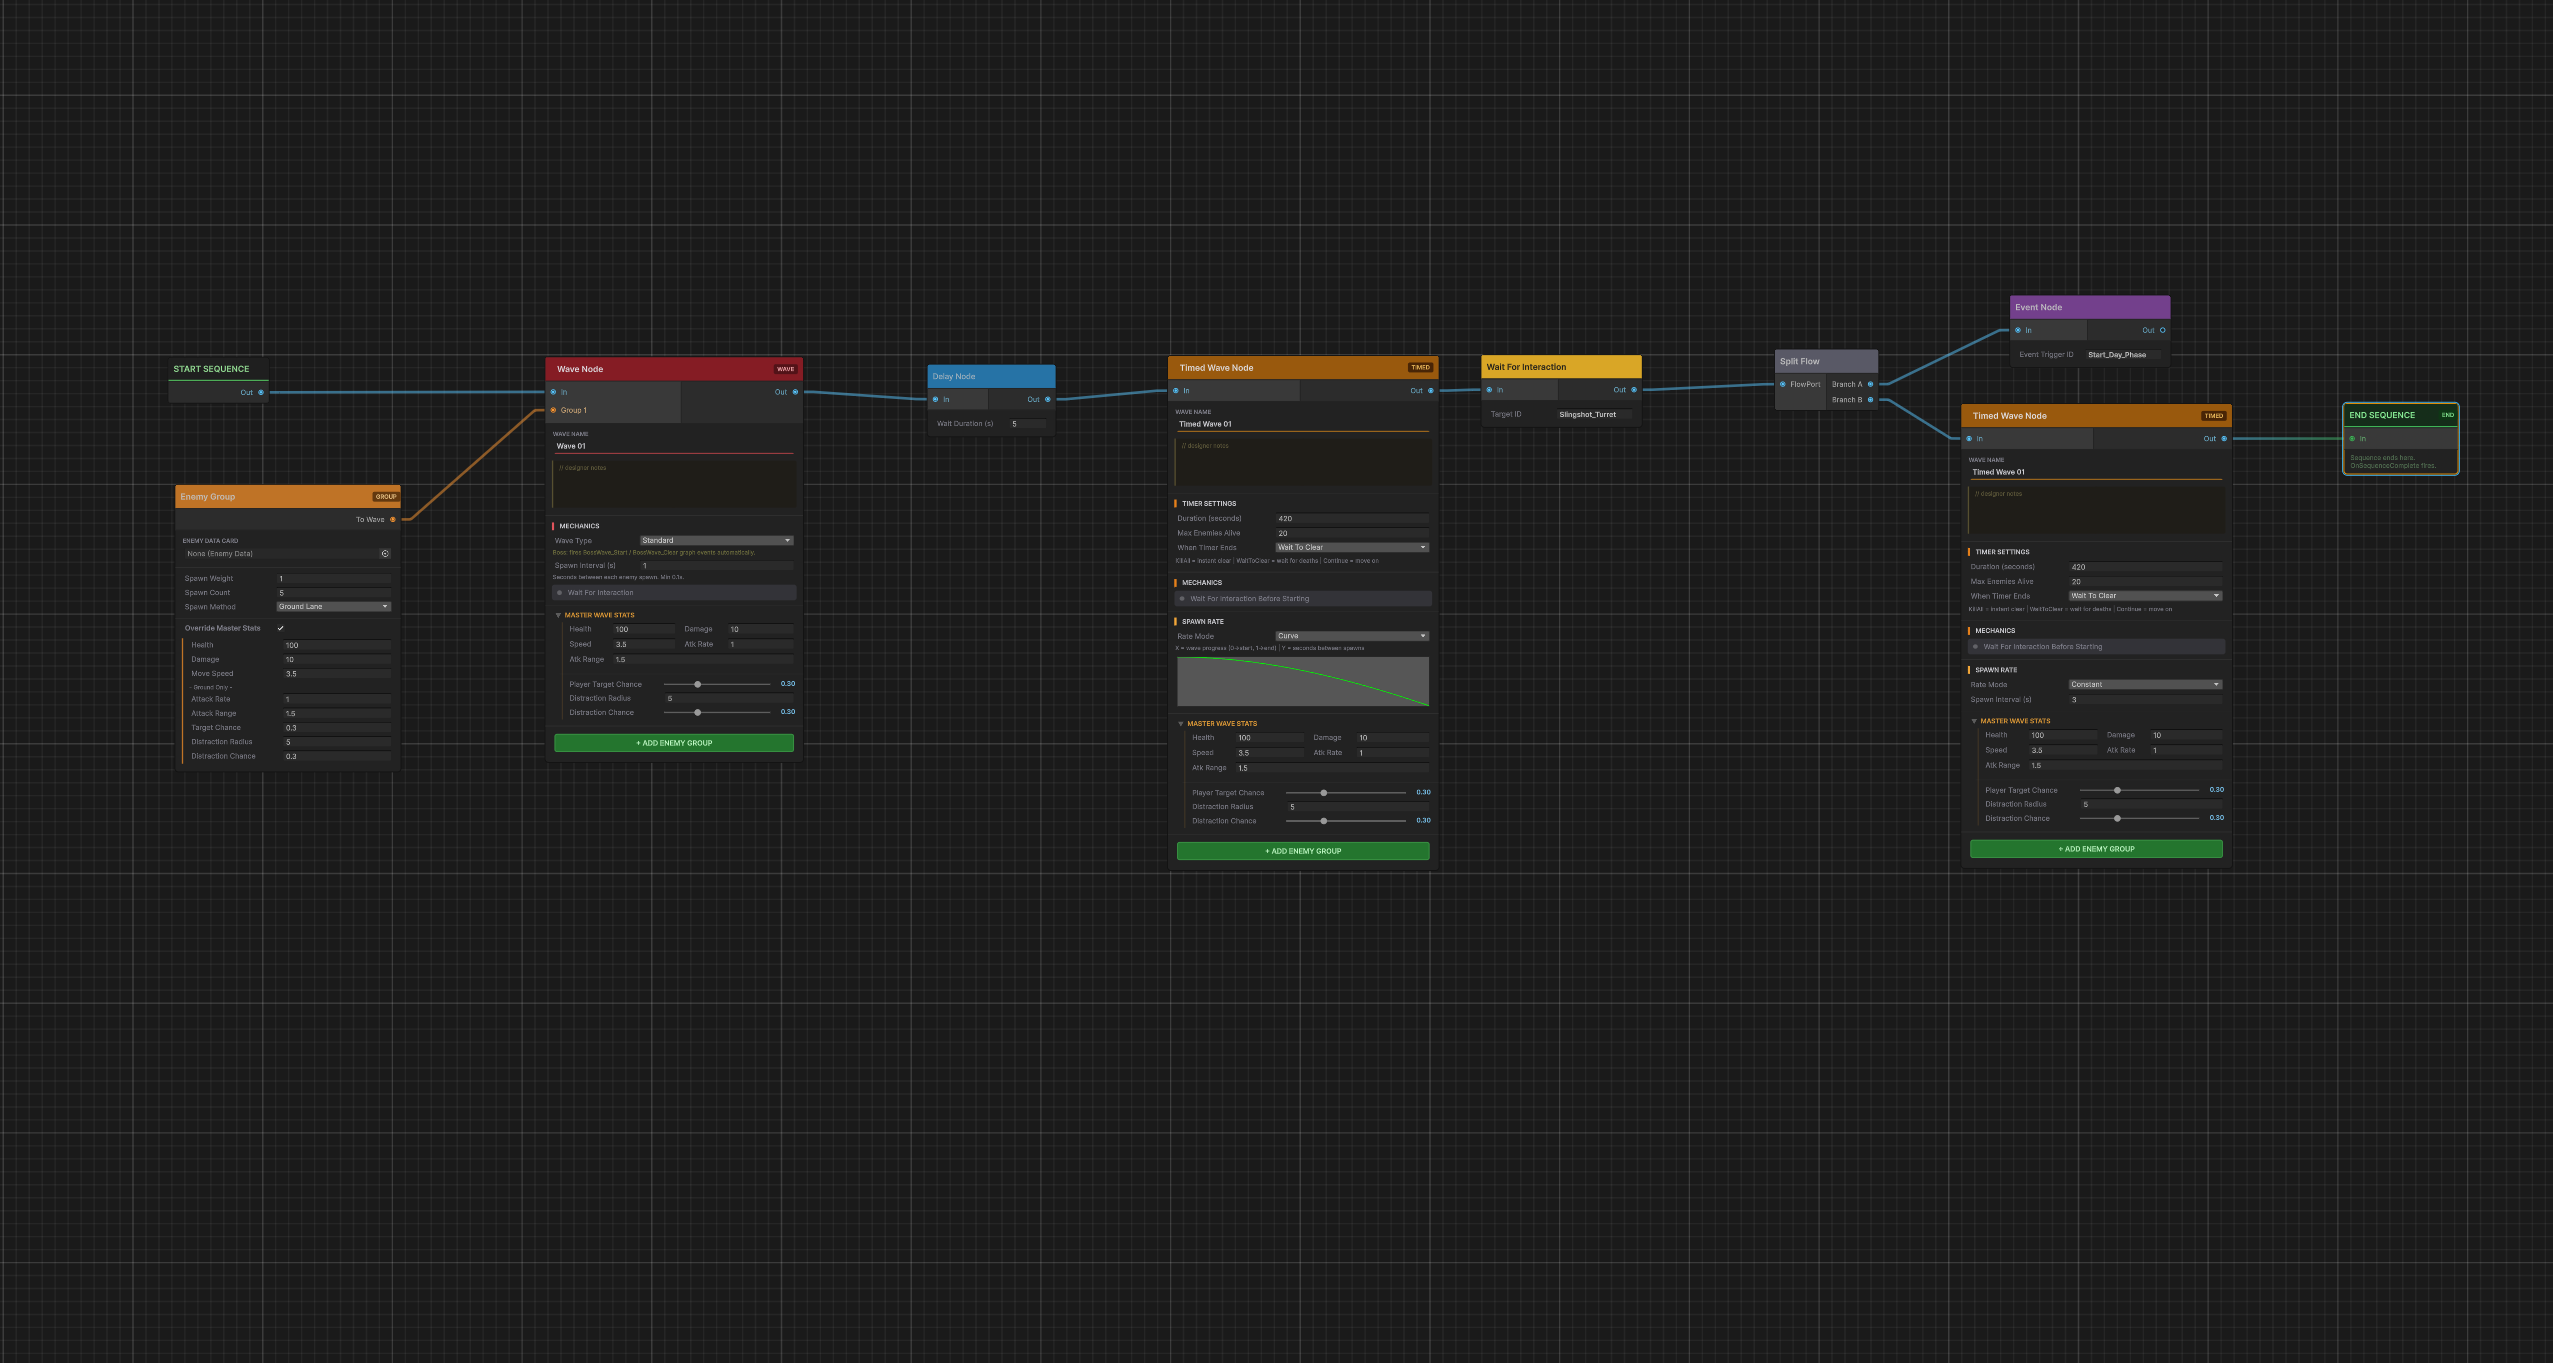Viewport: 2553px width, 1363px height.
Task: Click Out port of Curve-mode Timed Wave Node
Action: coord(1431,390)
